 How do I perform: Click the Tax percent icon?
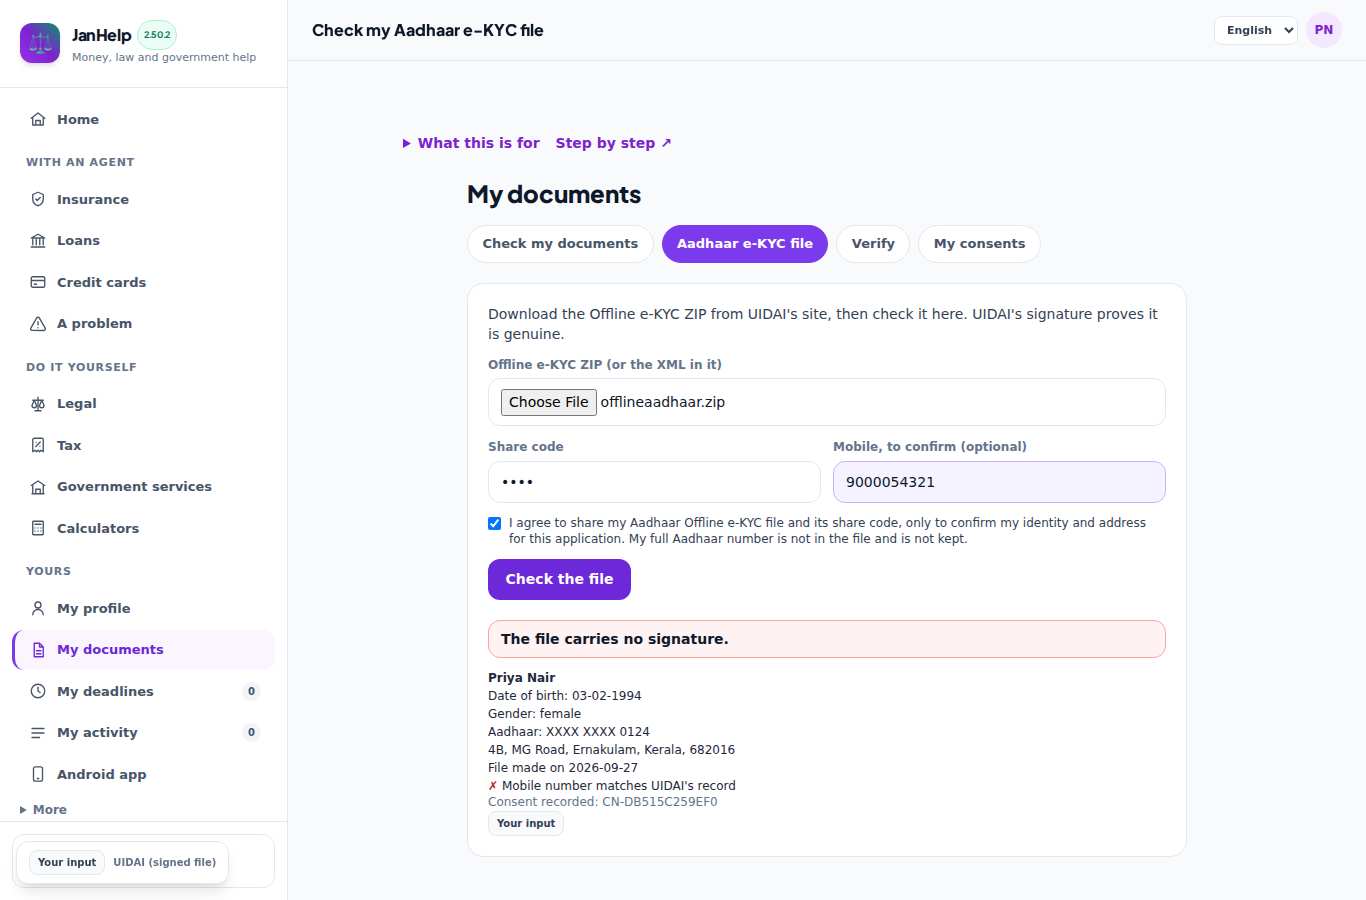(38, 445)
